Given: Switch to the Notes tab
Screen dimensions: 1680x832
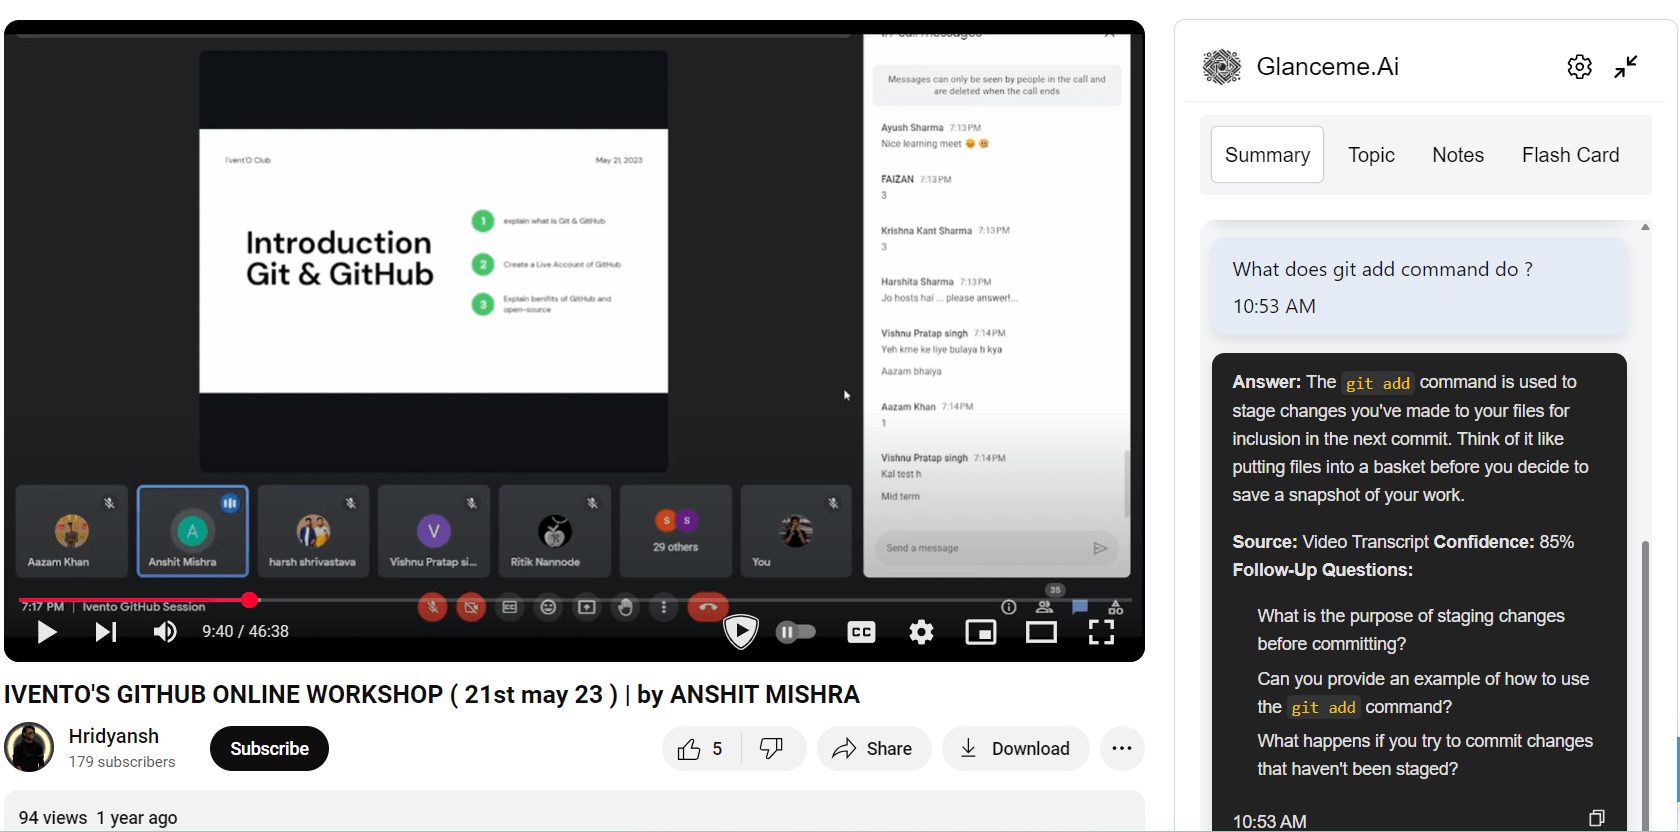Looking at the screenshot, I should [x=1458, y=155].
